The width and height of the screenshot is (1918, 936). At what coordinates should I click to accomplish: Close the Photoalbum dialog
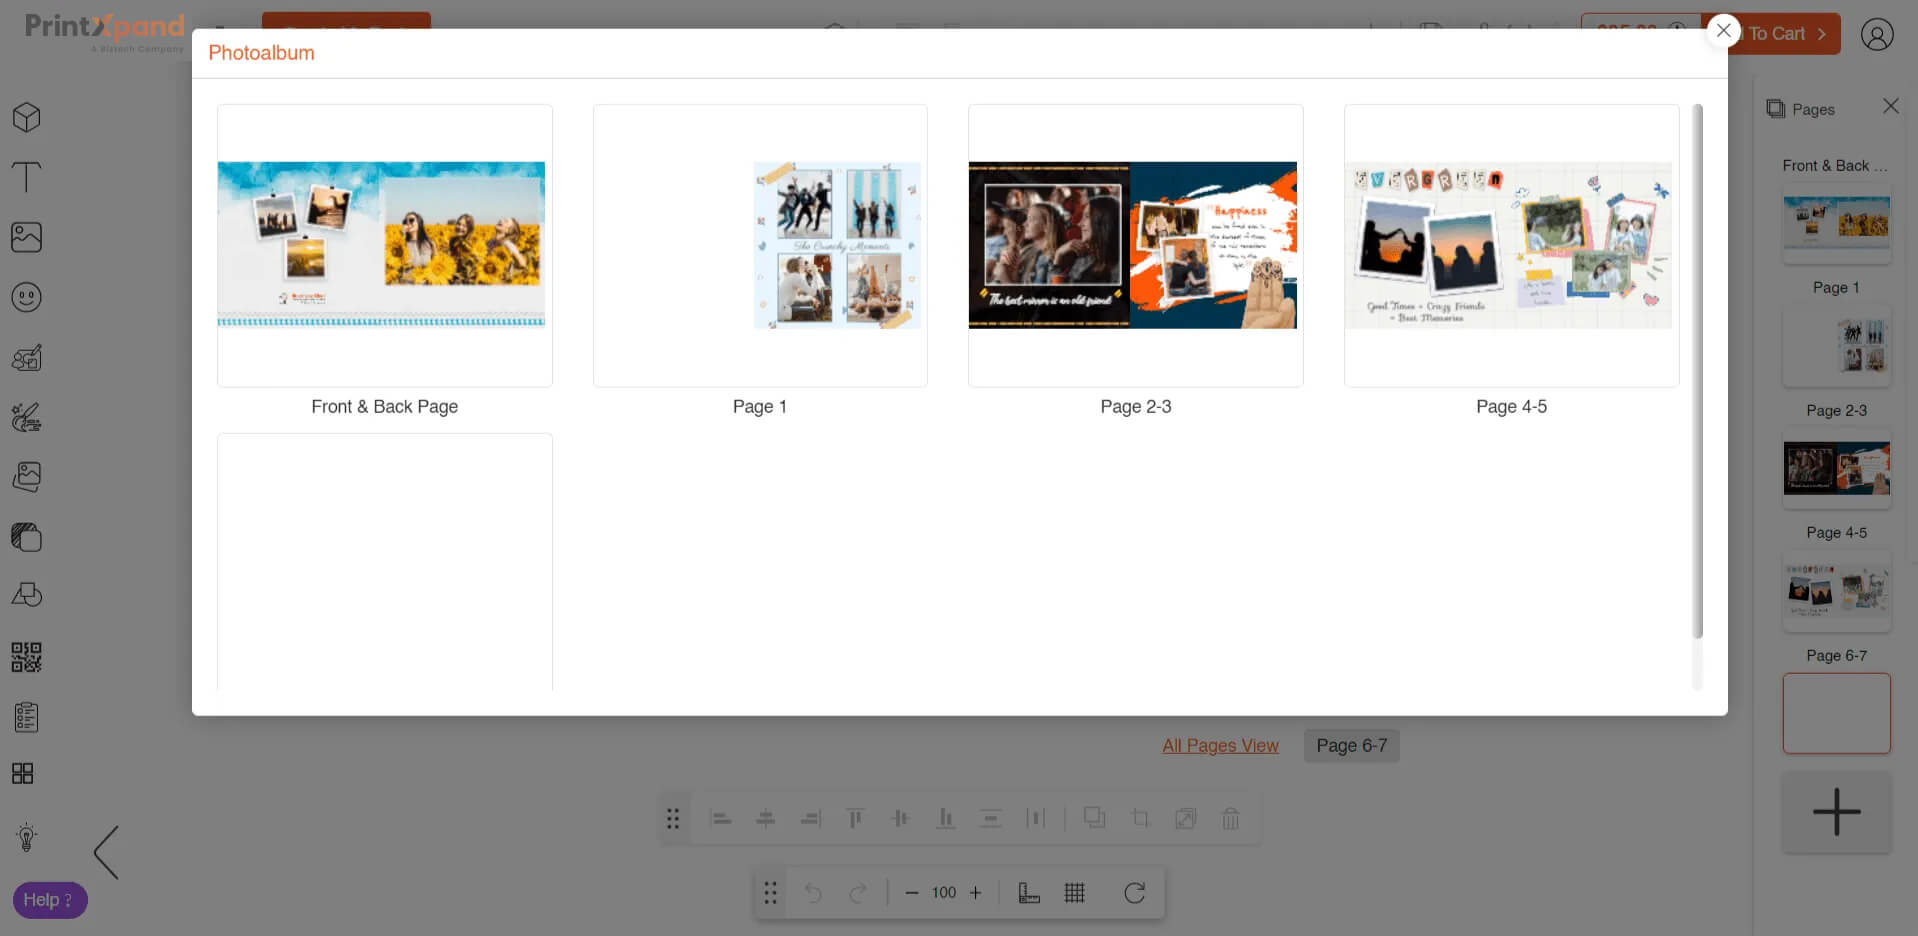coord(1723,31)
